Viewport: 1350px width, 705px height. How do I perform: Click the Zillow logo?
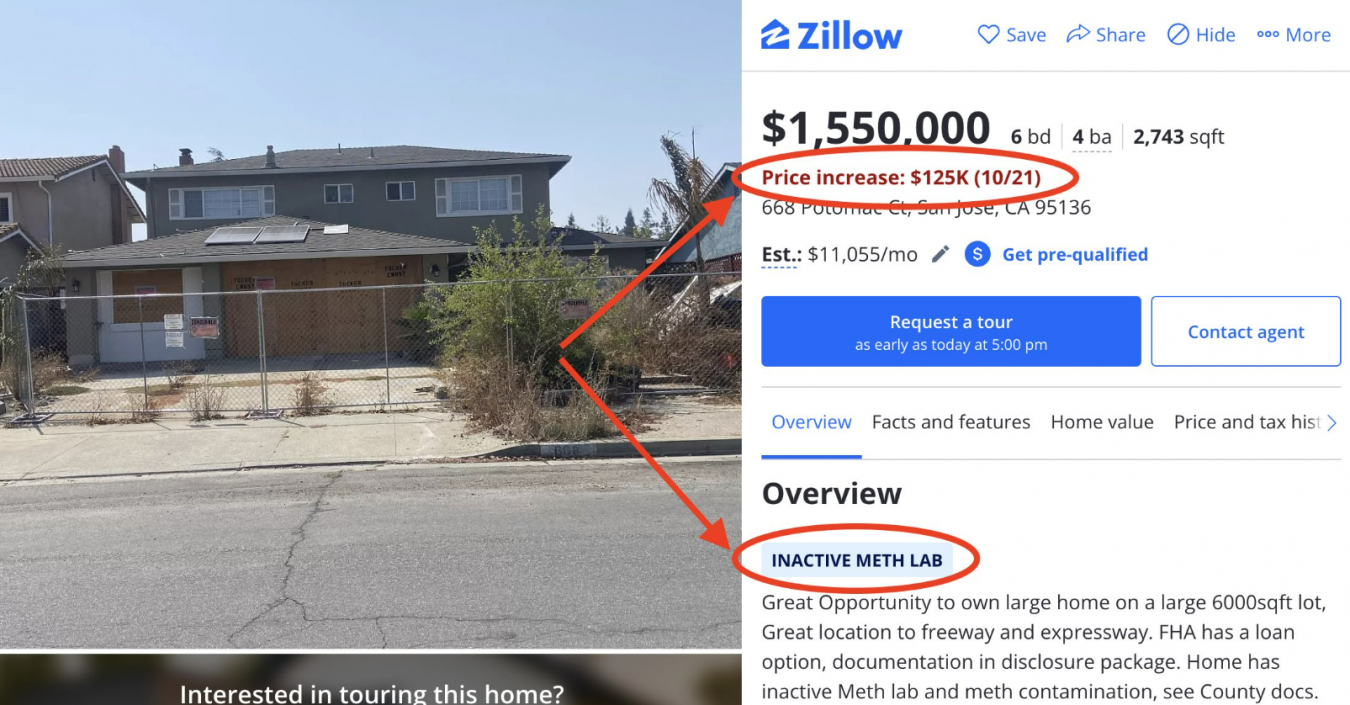pyautogui.click(x=831, y=35)
